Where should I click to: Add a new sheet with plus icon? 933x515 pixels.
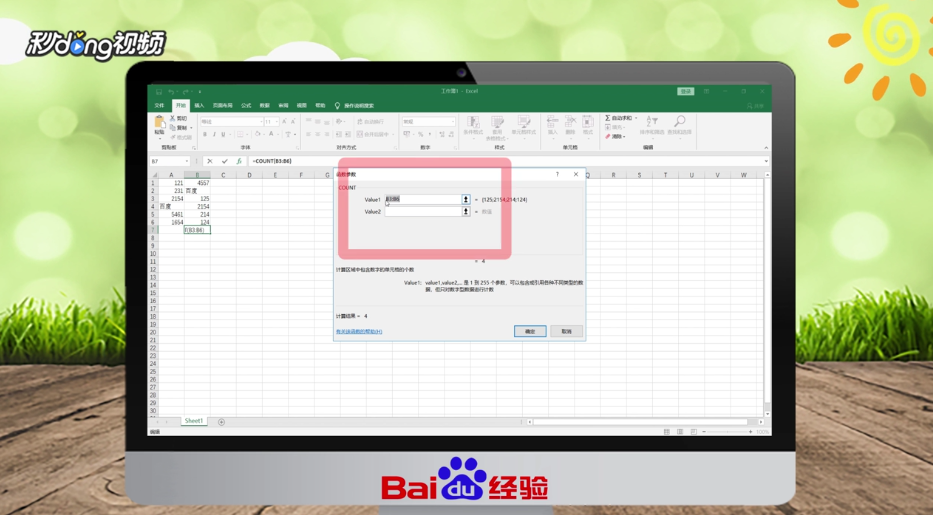click(x=221, y=422)
